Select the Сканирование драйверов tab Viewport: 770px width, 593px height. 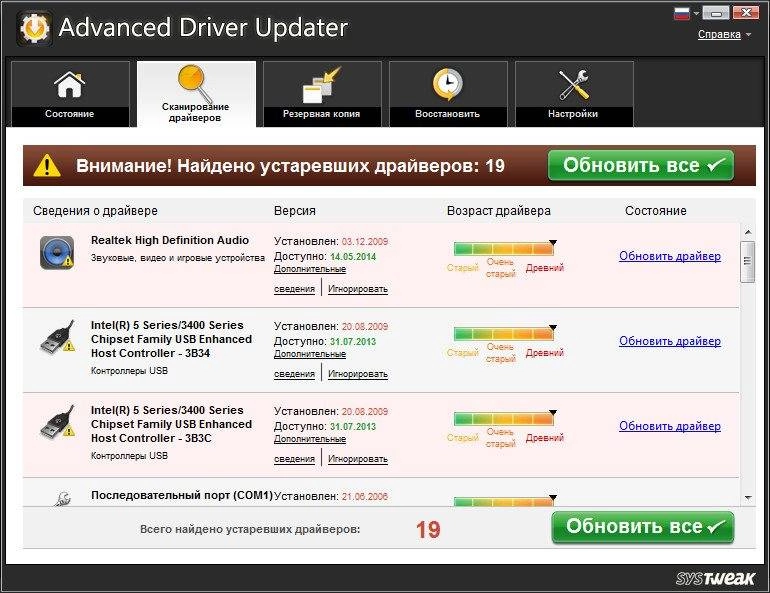click(196, 94)
